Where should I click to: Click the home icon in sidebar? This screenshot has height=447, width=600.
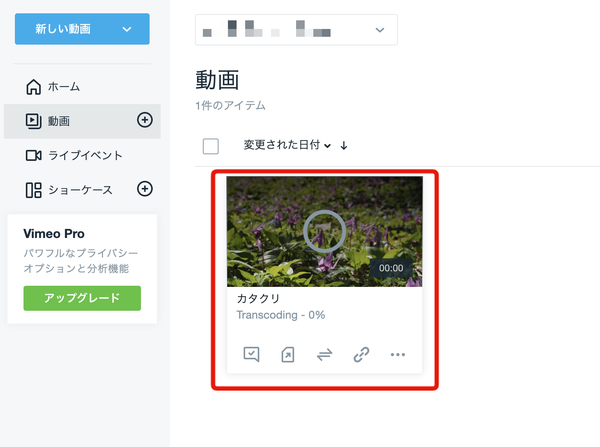34,87
